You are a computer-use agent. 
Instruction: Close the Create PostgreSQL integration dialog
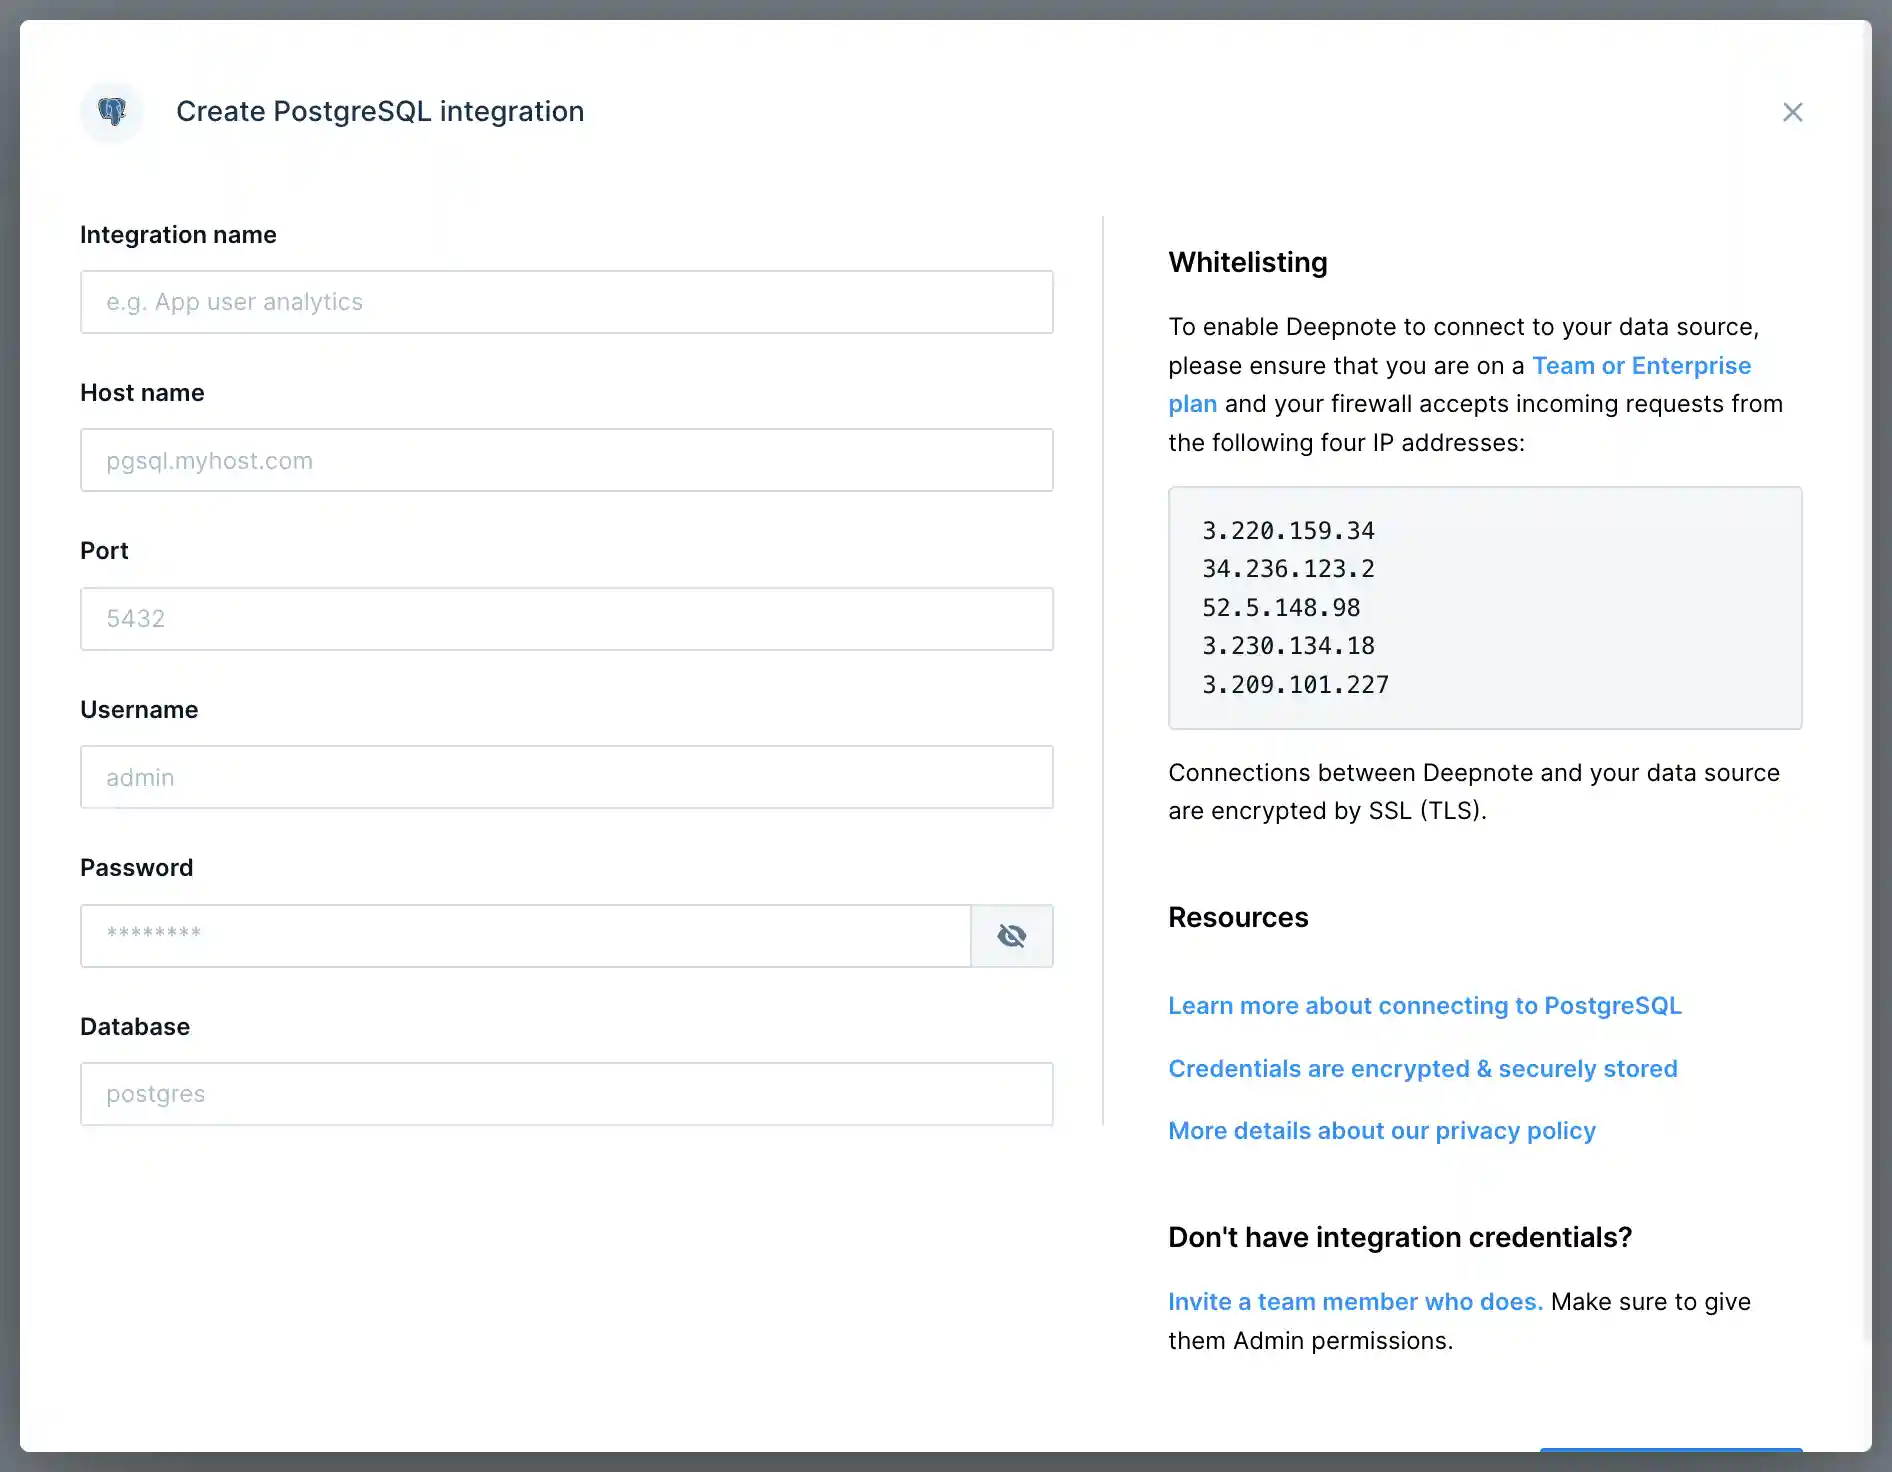(x=1792, y=112)
